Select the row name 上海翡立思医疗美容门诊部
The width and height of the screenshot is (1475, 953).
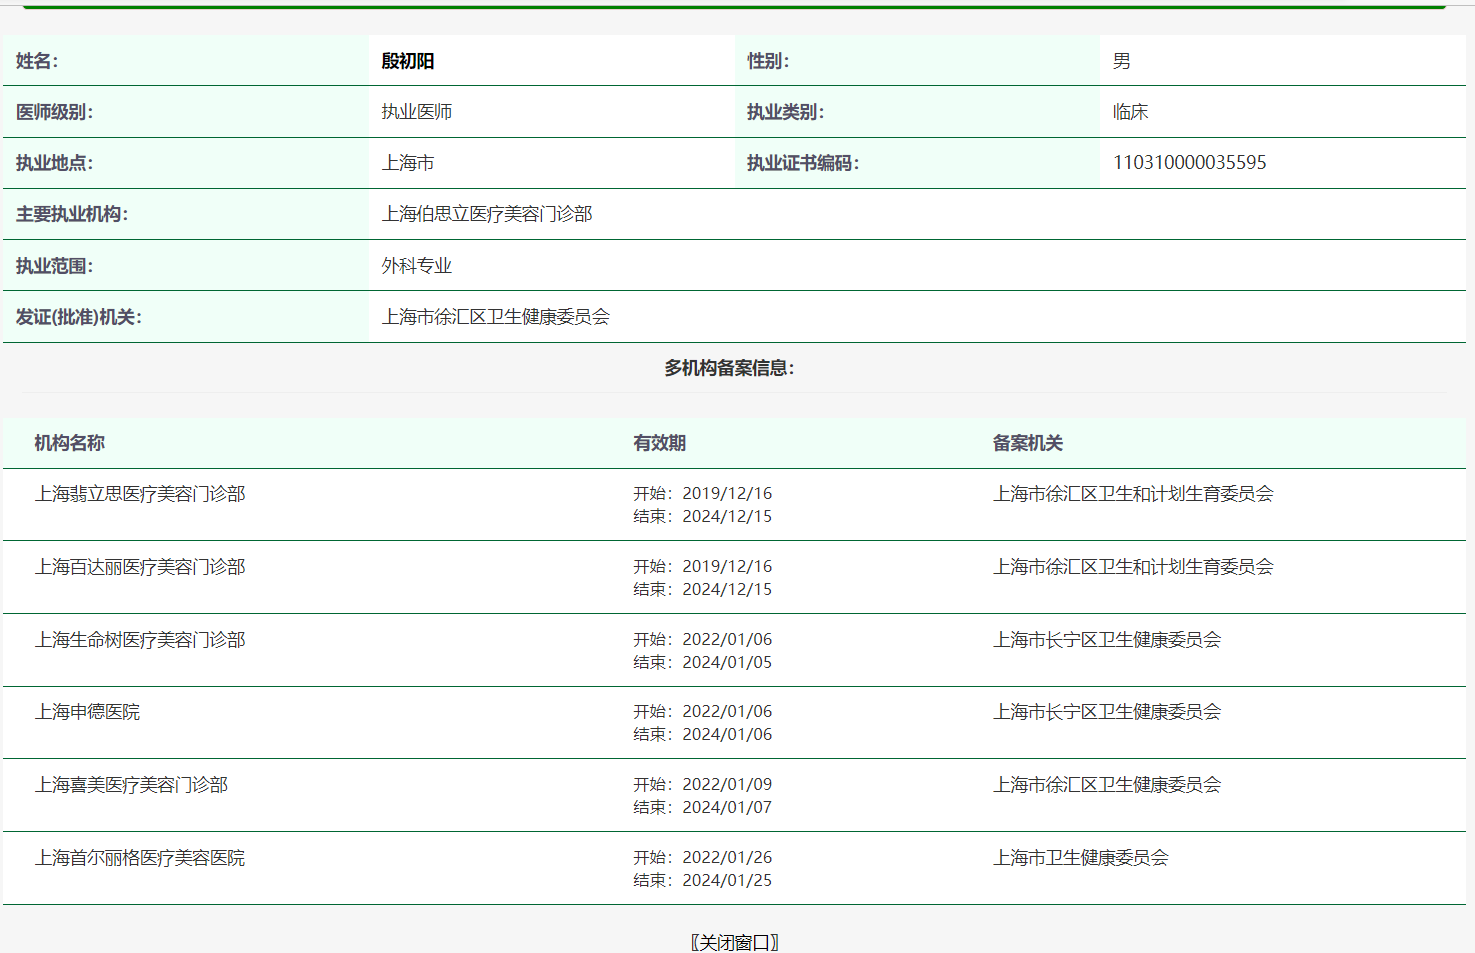140,494
